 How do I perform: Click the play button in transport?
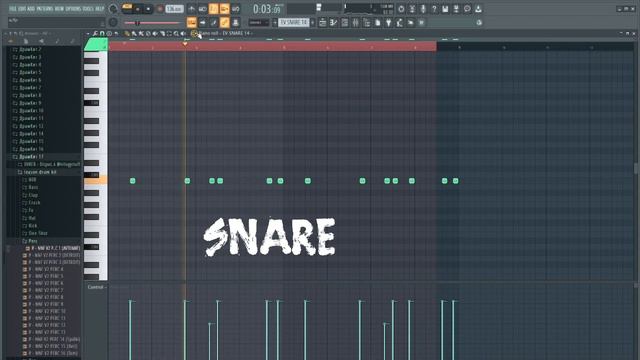[138, 9]
